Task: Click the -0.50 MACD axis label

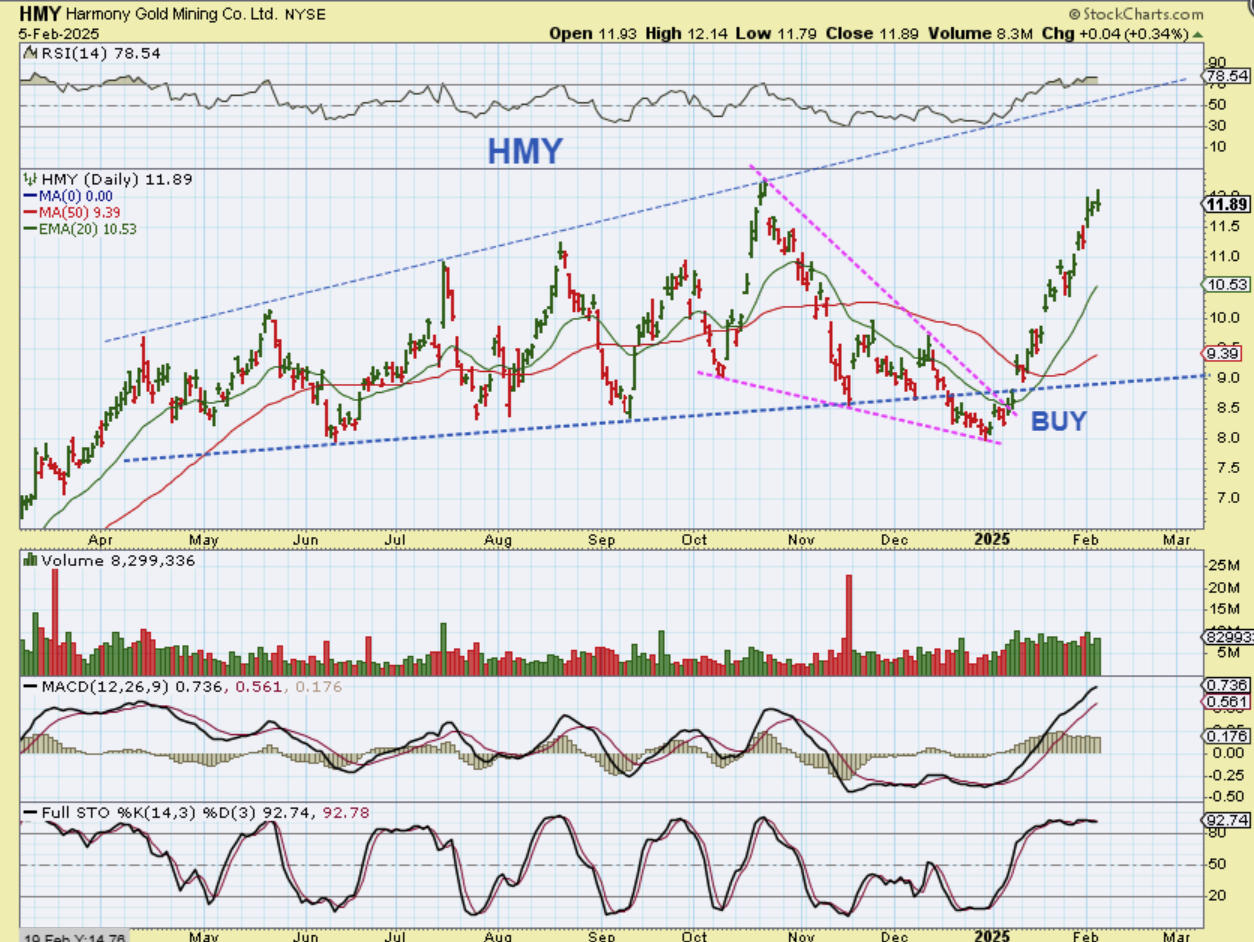Action: (x=1226, y=796)
